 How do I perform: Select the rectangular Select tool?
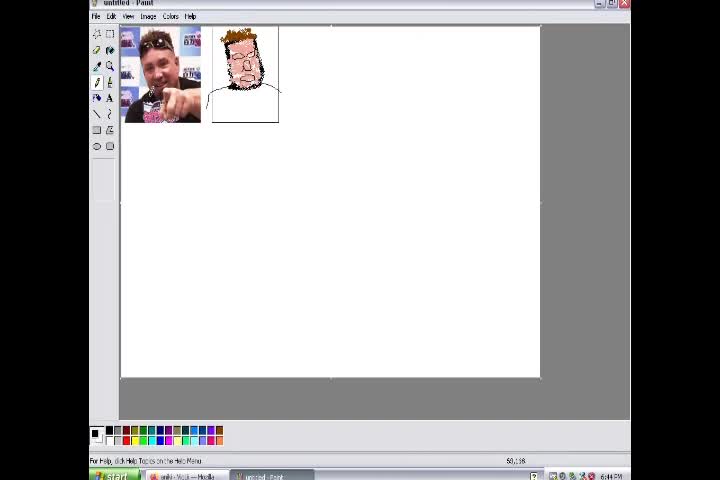pyautogui.click(x=110, y=34)
